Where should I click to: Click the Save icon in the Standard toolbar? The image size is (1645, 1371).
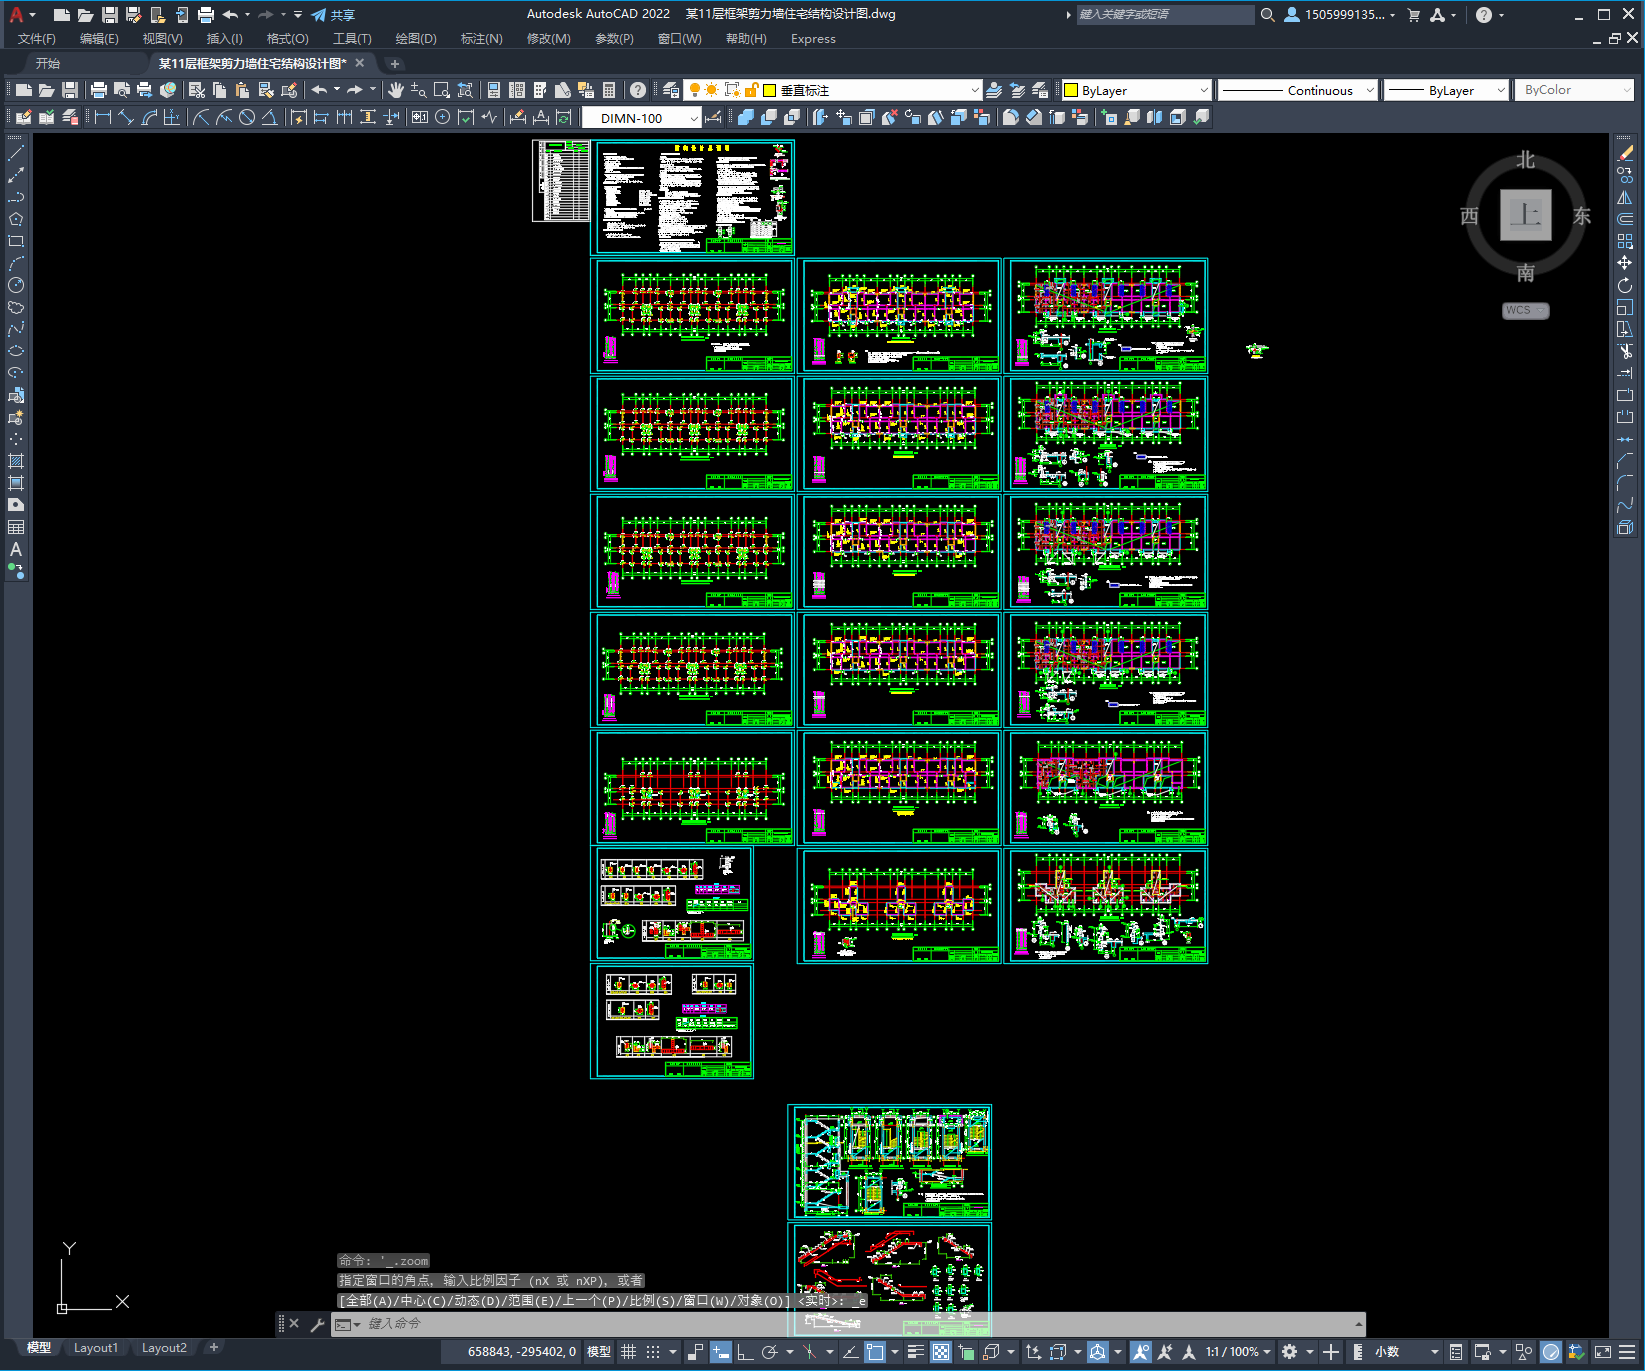(70, 90)
